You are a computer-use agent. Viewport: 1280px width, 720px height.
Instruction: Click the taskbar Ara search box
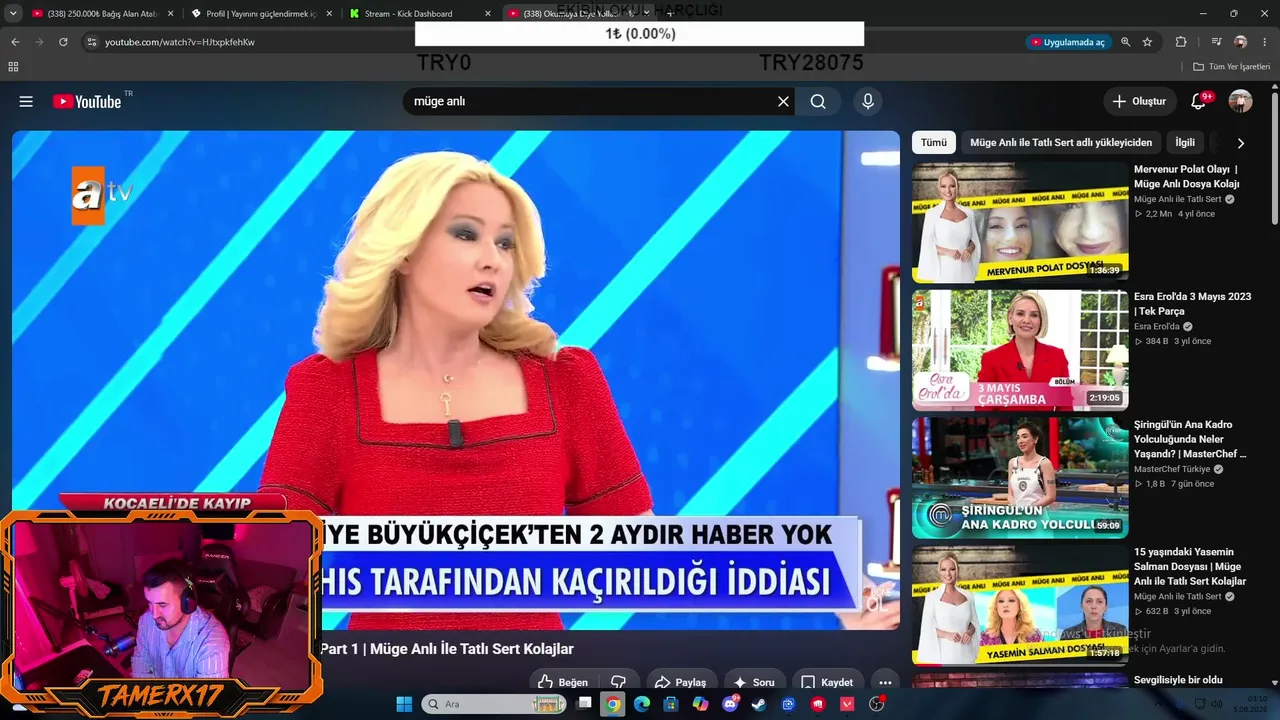tap(494, 704)
